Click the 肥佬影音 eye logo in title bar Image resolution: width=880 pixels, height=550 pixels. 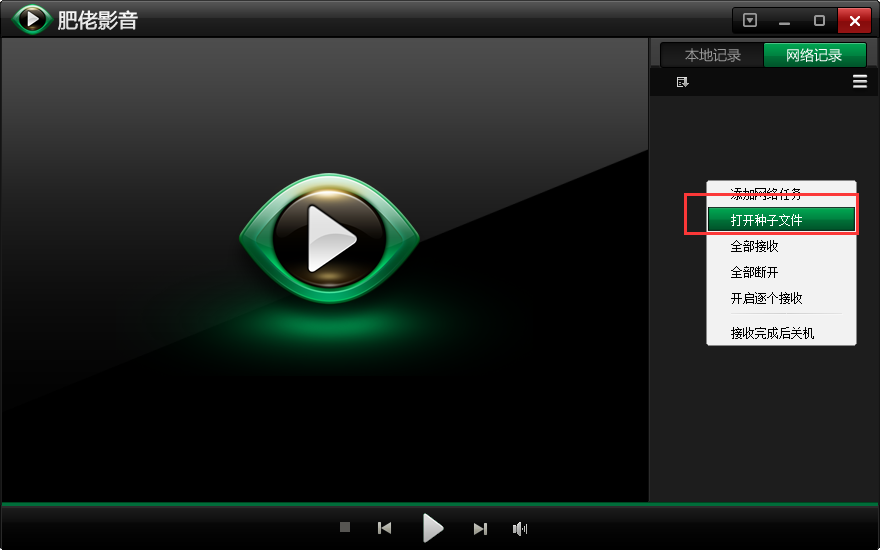(x=32, y=19)
